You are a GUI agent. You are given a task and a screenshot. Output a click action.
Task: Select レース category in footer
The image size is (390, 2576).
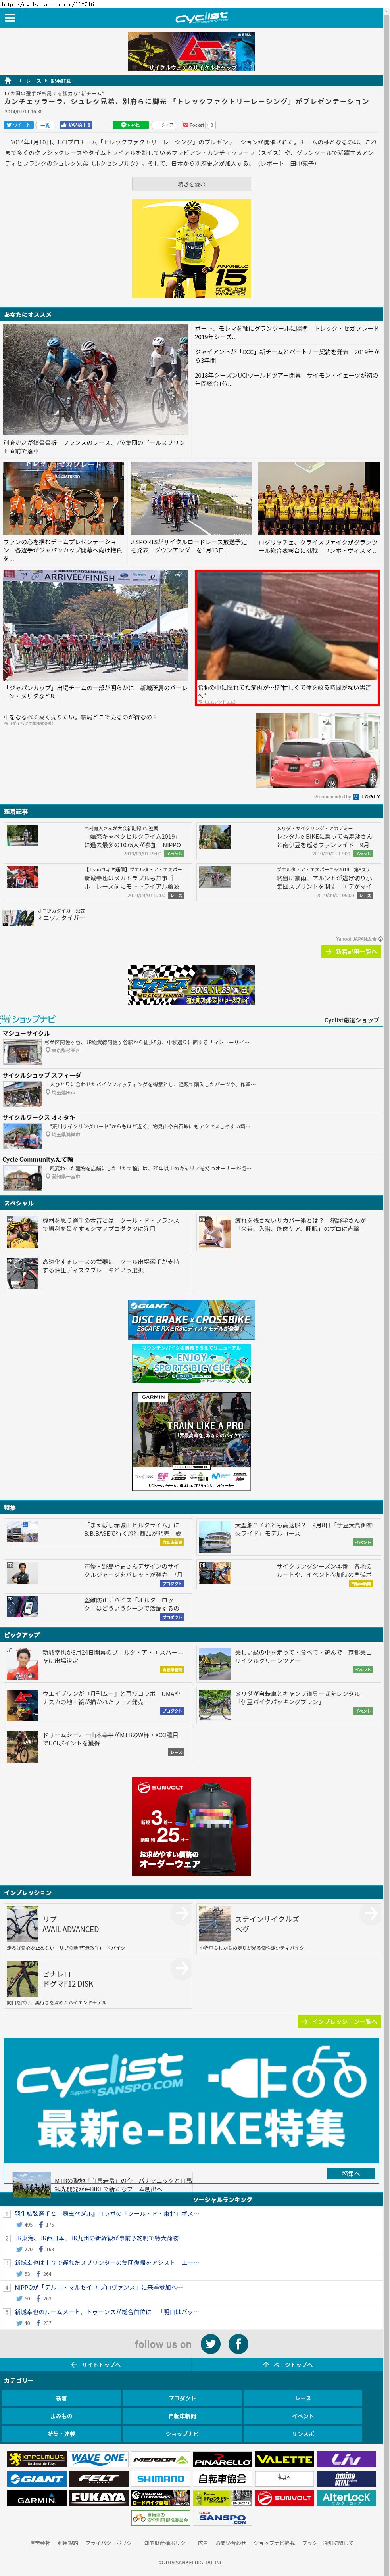(x=303, y=2398)
